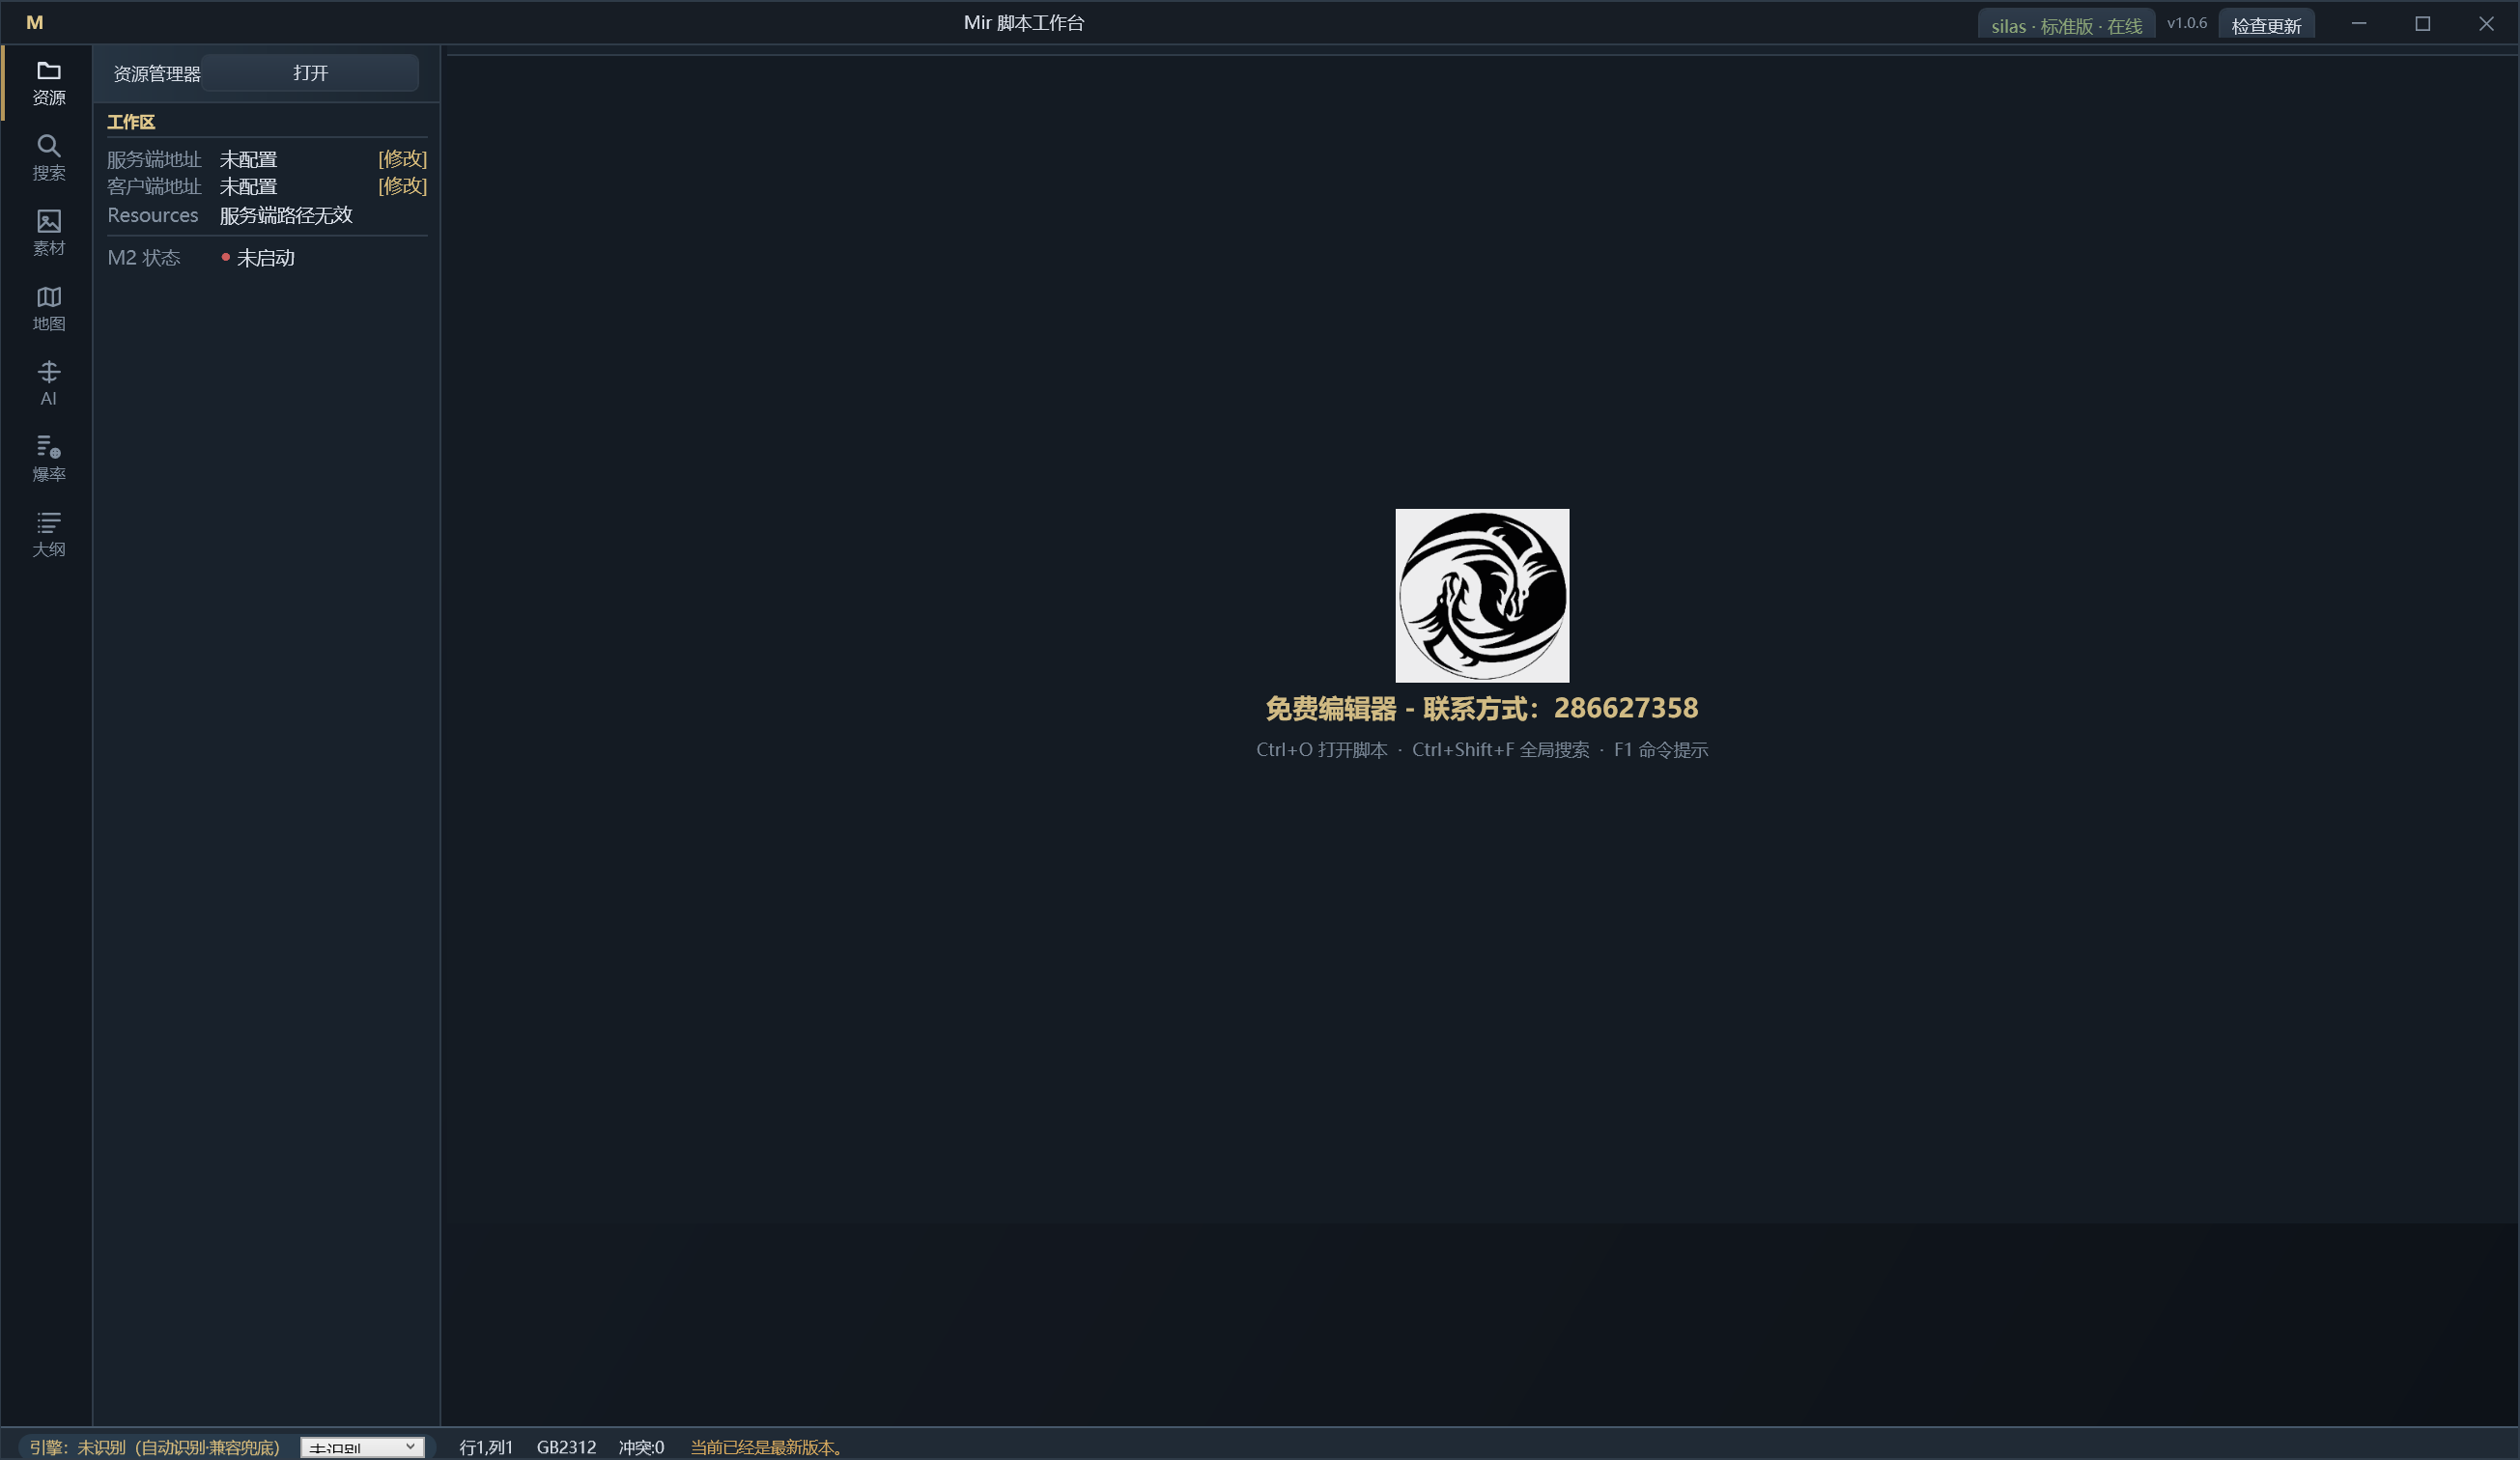Open the 大纲 outline panel
This screenshot has width=2520, height=1460.
pos(48,535)
